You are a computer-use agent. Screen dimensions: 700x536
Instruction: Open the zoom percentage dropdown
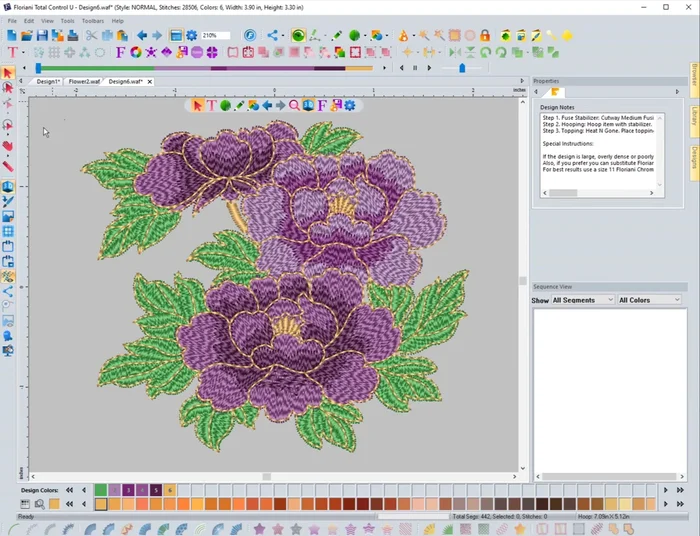(216, 36)
